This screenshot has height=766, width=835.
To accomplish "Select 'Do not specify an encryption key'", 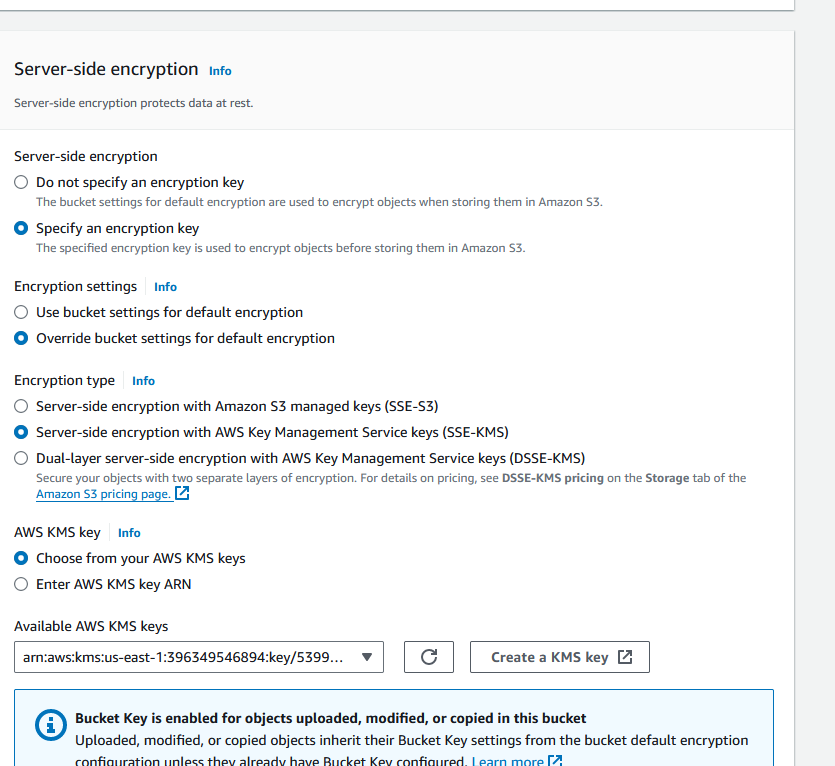I will point(21,183).
